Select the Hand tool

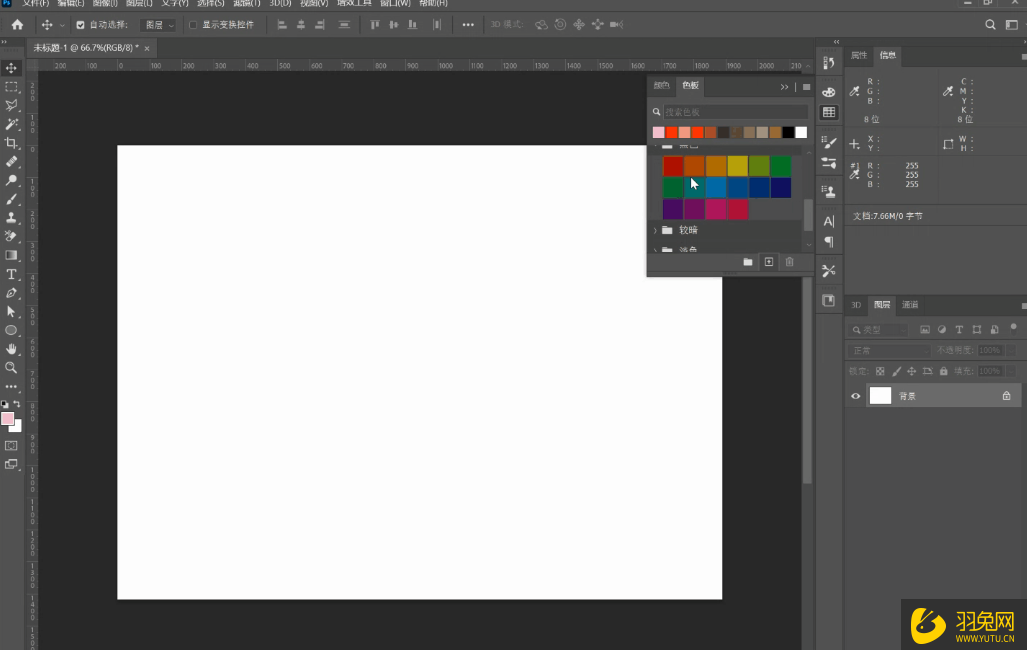(x=12, y=349)
